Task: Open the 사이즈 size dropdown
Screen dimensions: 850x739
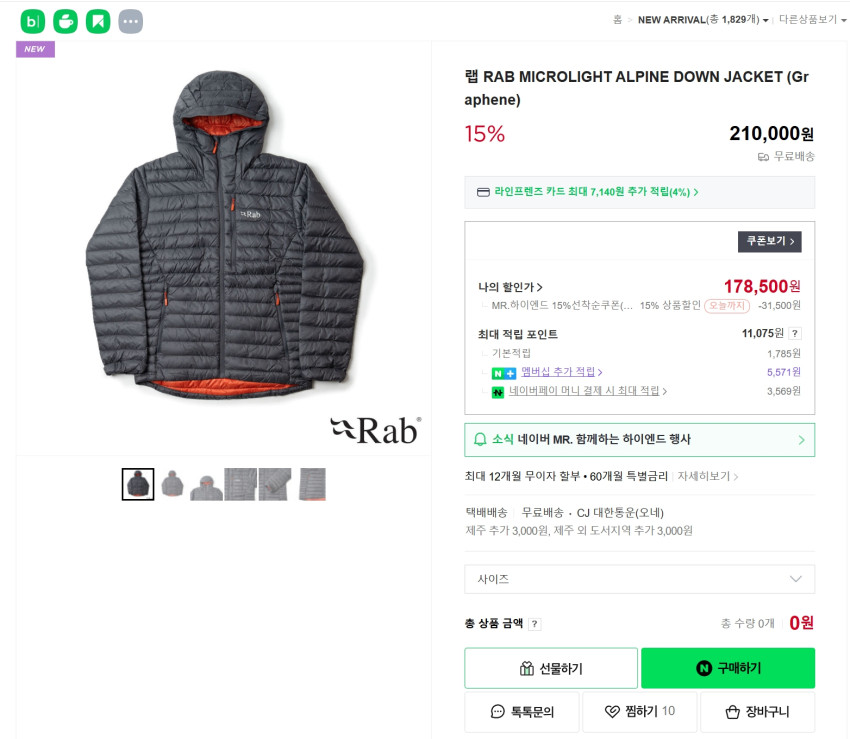Action: click(x=639, y=579)
